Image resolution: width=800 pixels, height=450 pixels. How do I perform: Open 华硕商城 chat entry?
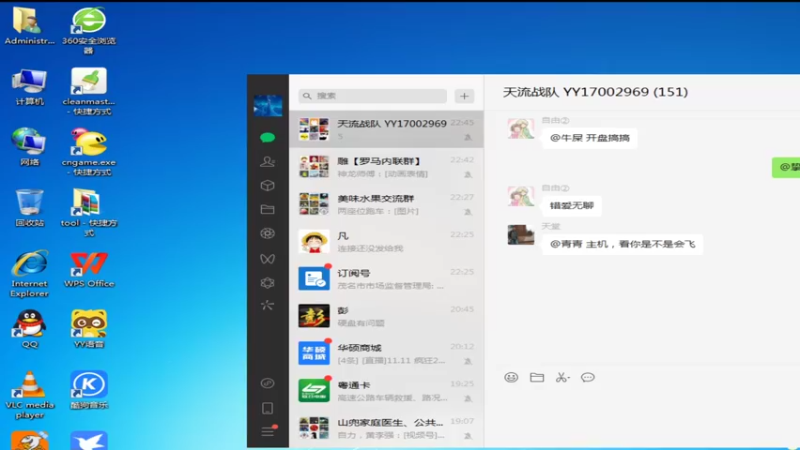click(x=386, y=353)
